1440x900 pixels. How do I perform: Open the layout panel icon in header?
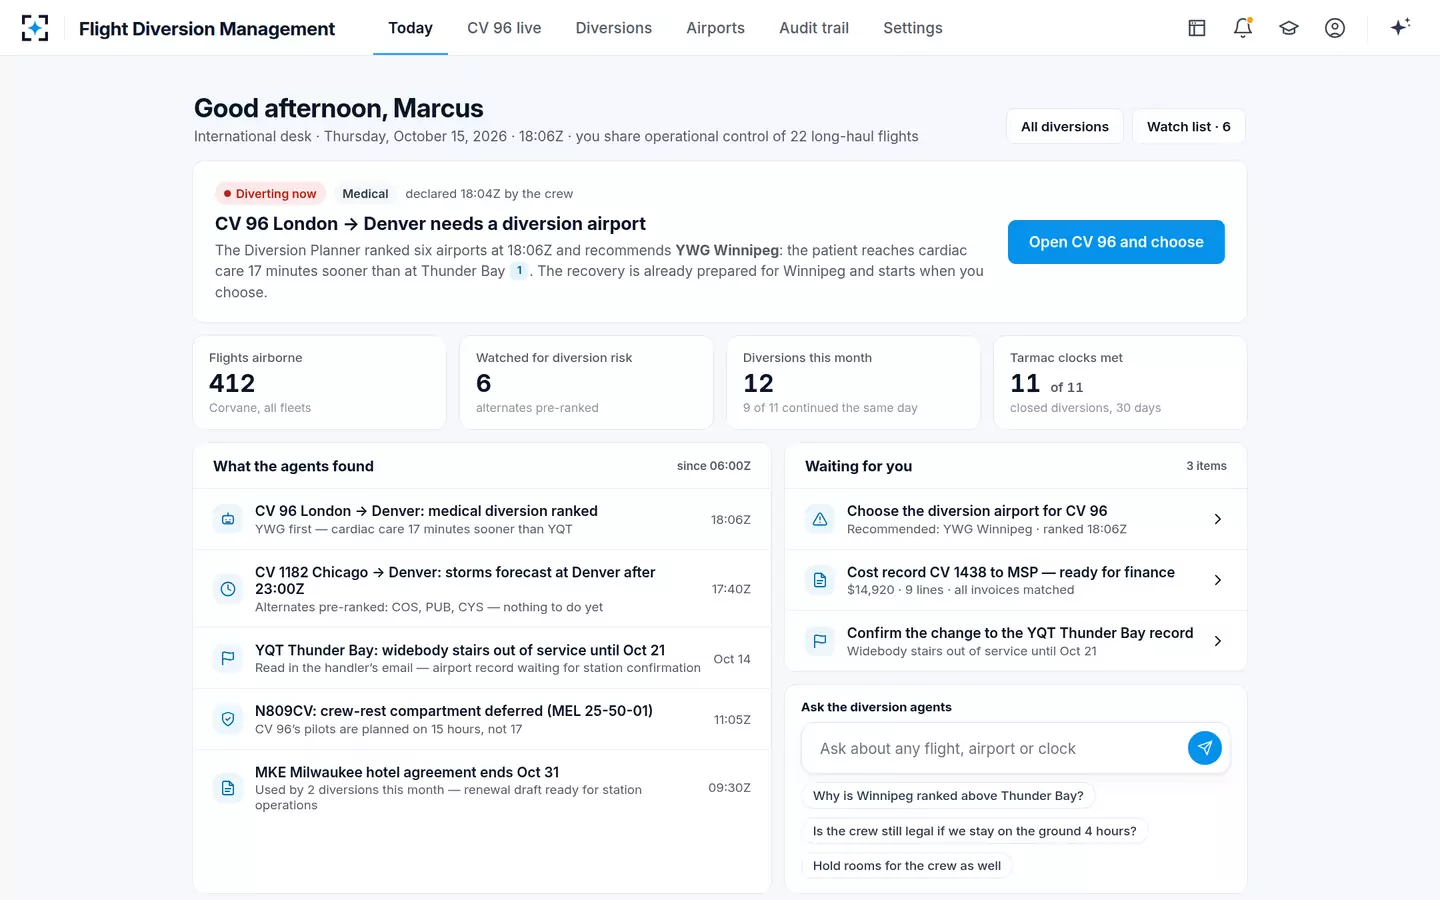[1197, 28]
